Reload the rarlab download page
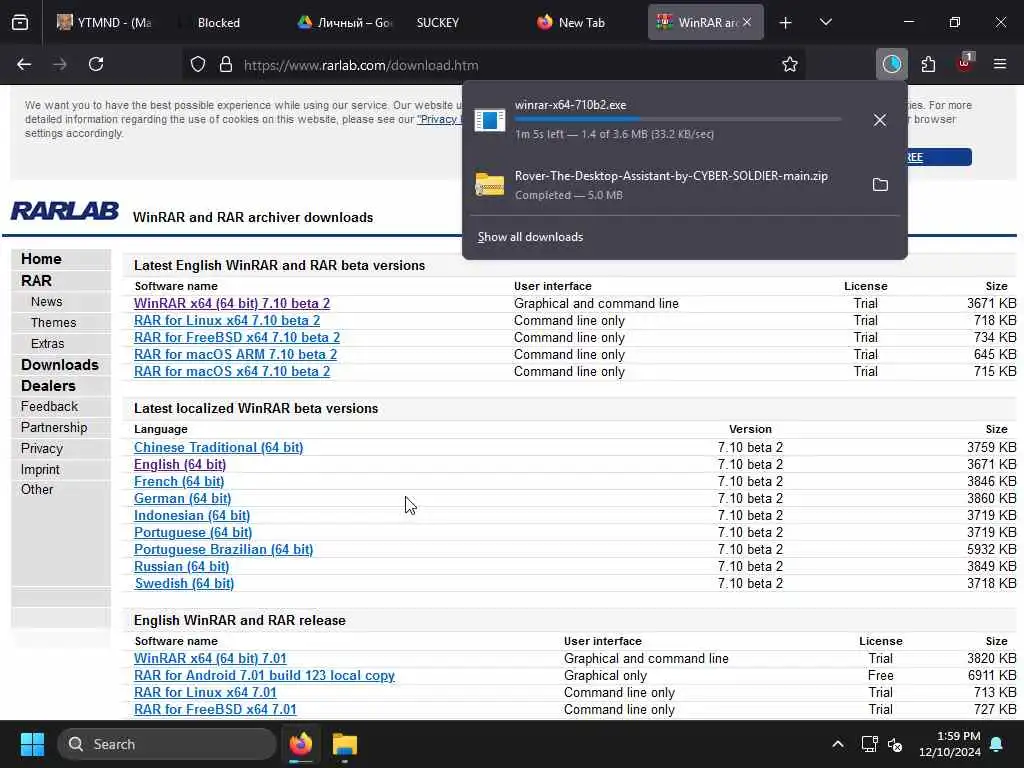The height and width of the screenshot is (768, 1024). tap(96, 64)
